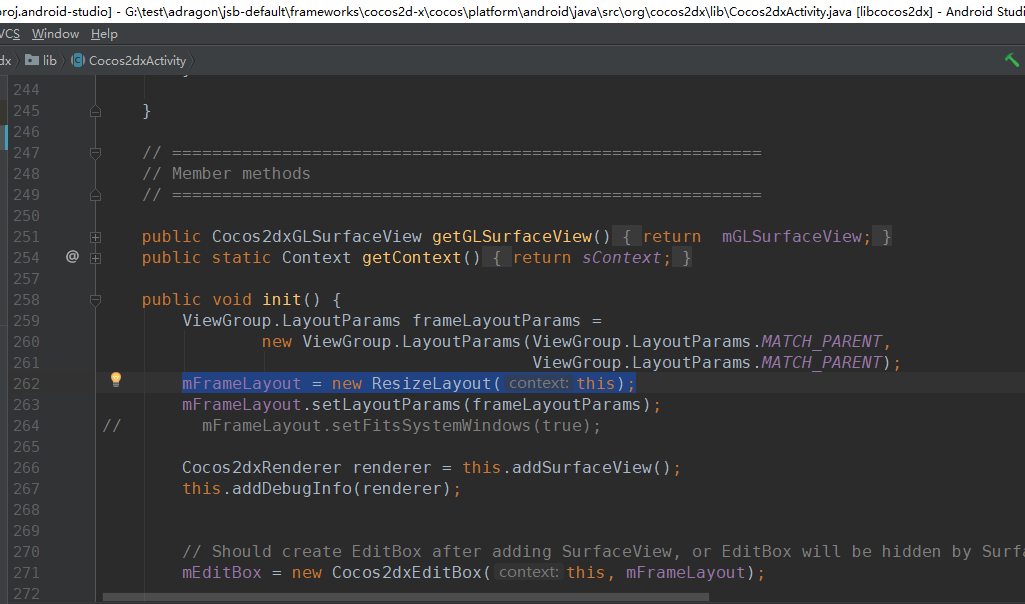Open the Window menu
This screenshot has width=1025, height=604.
click(56, 34)
